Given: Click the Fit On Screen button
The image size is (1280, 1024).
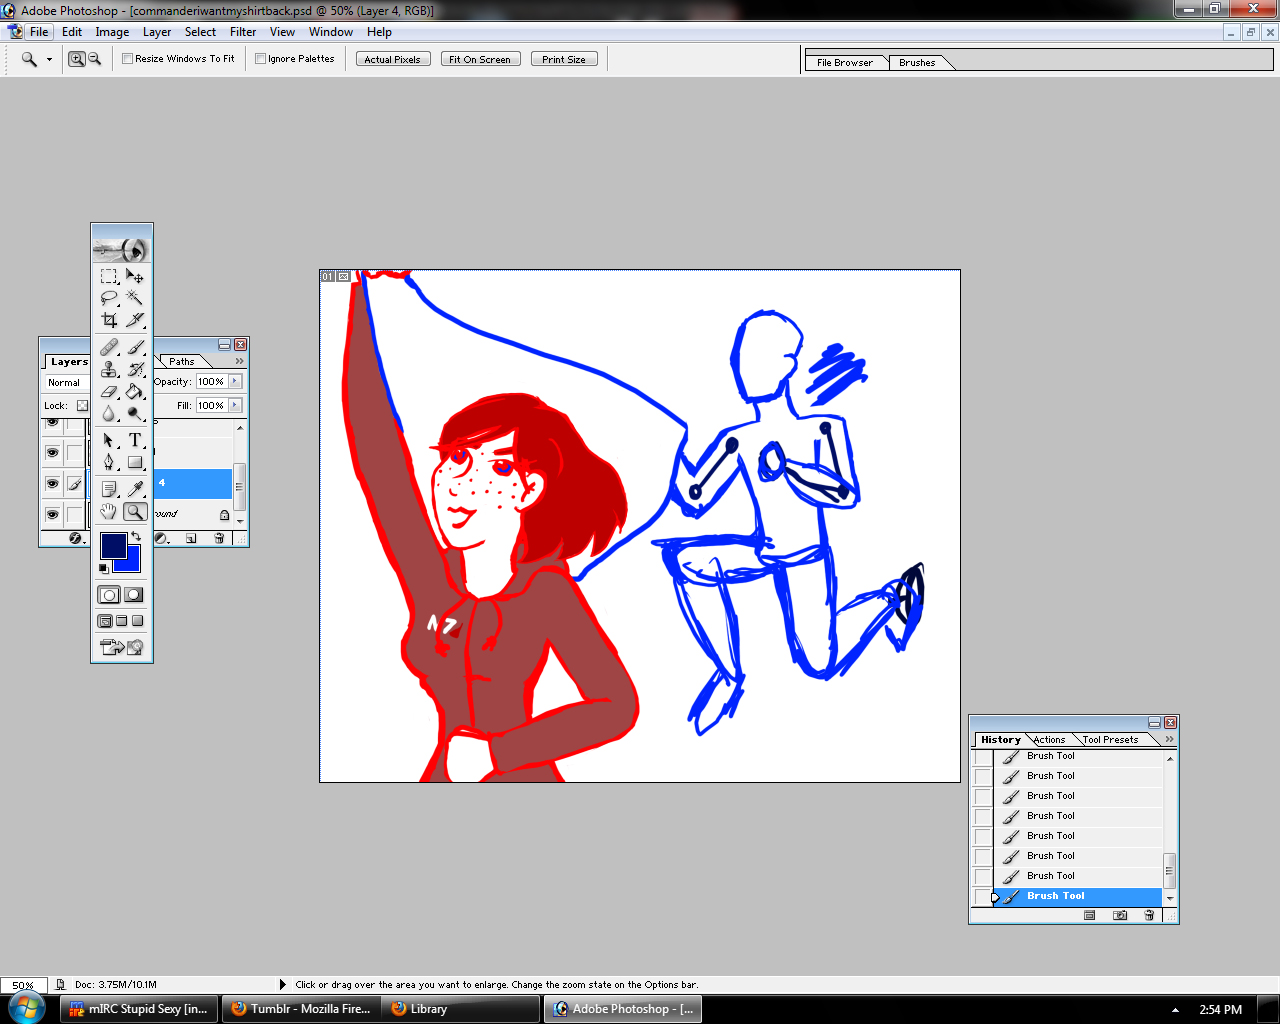Looking at the screenshot, I should 480,59.
